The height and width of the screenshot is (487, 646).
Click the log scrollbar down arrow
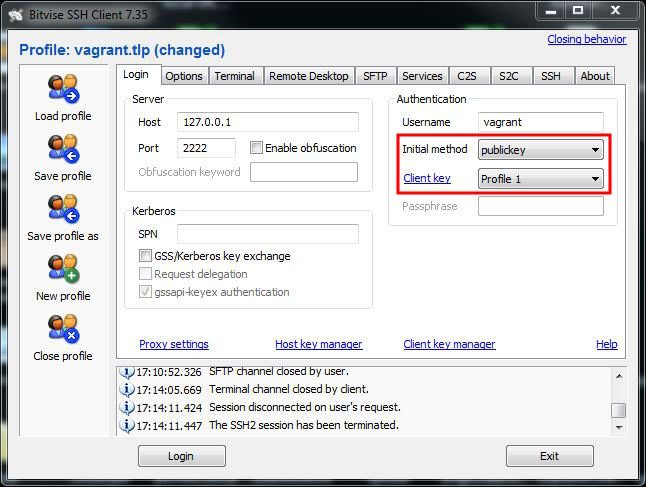click(619, 427)
